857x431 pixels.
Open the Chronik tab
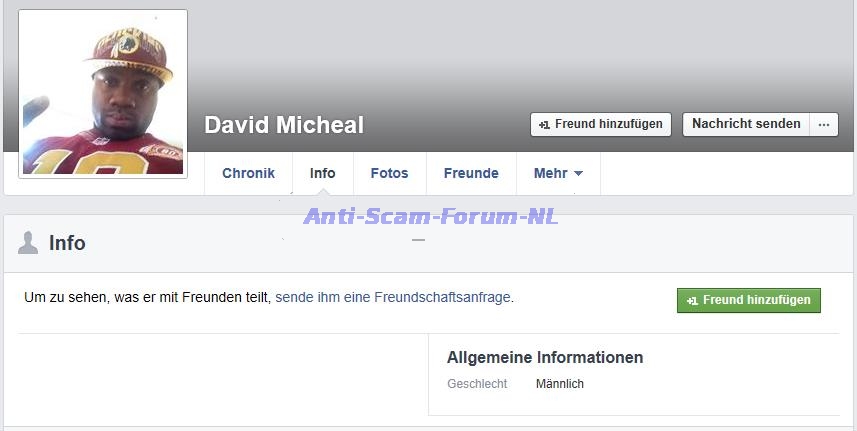click(x=248, y=173)
